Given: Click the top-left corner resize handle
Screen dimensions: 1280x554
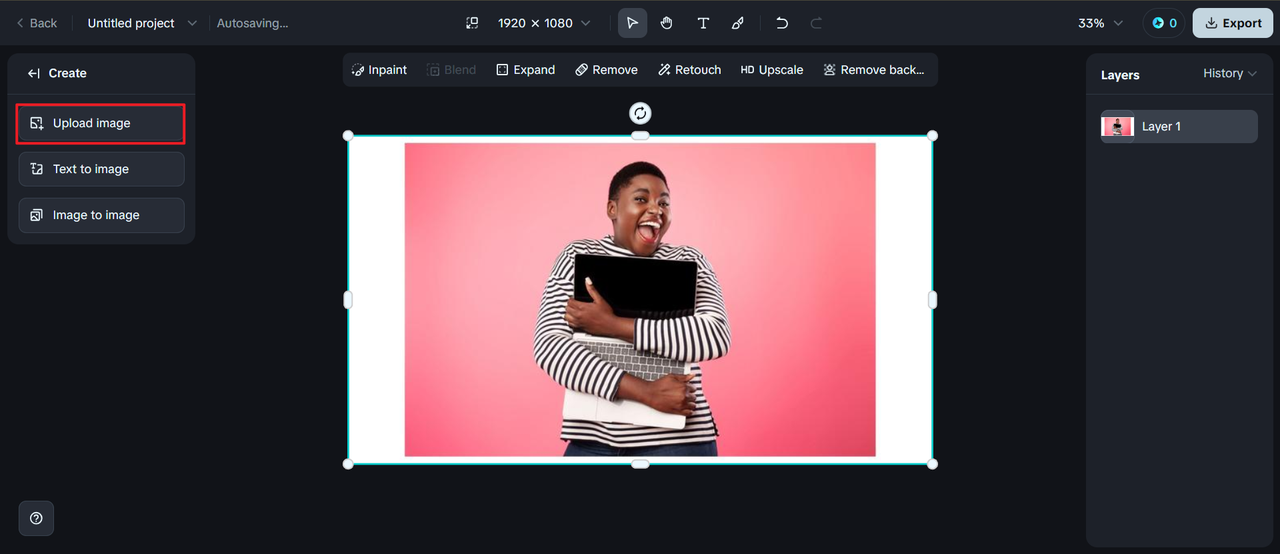Looking at the screenshot, I should pos(348,135).
